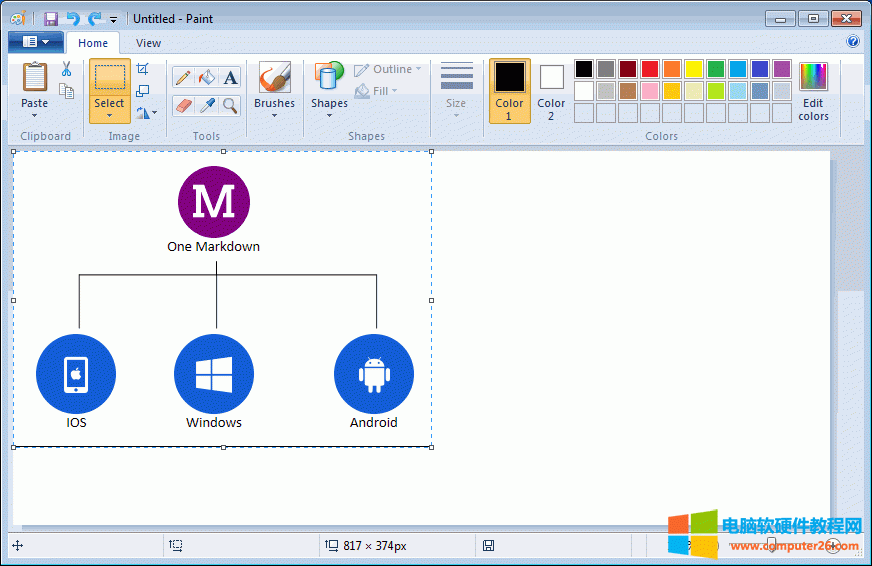Click the top middle selection handle
The image size is (872, 566).
tap(224, 151)
